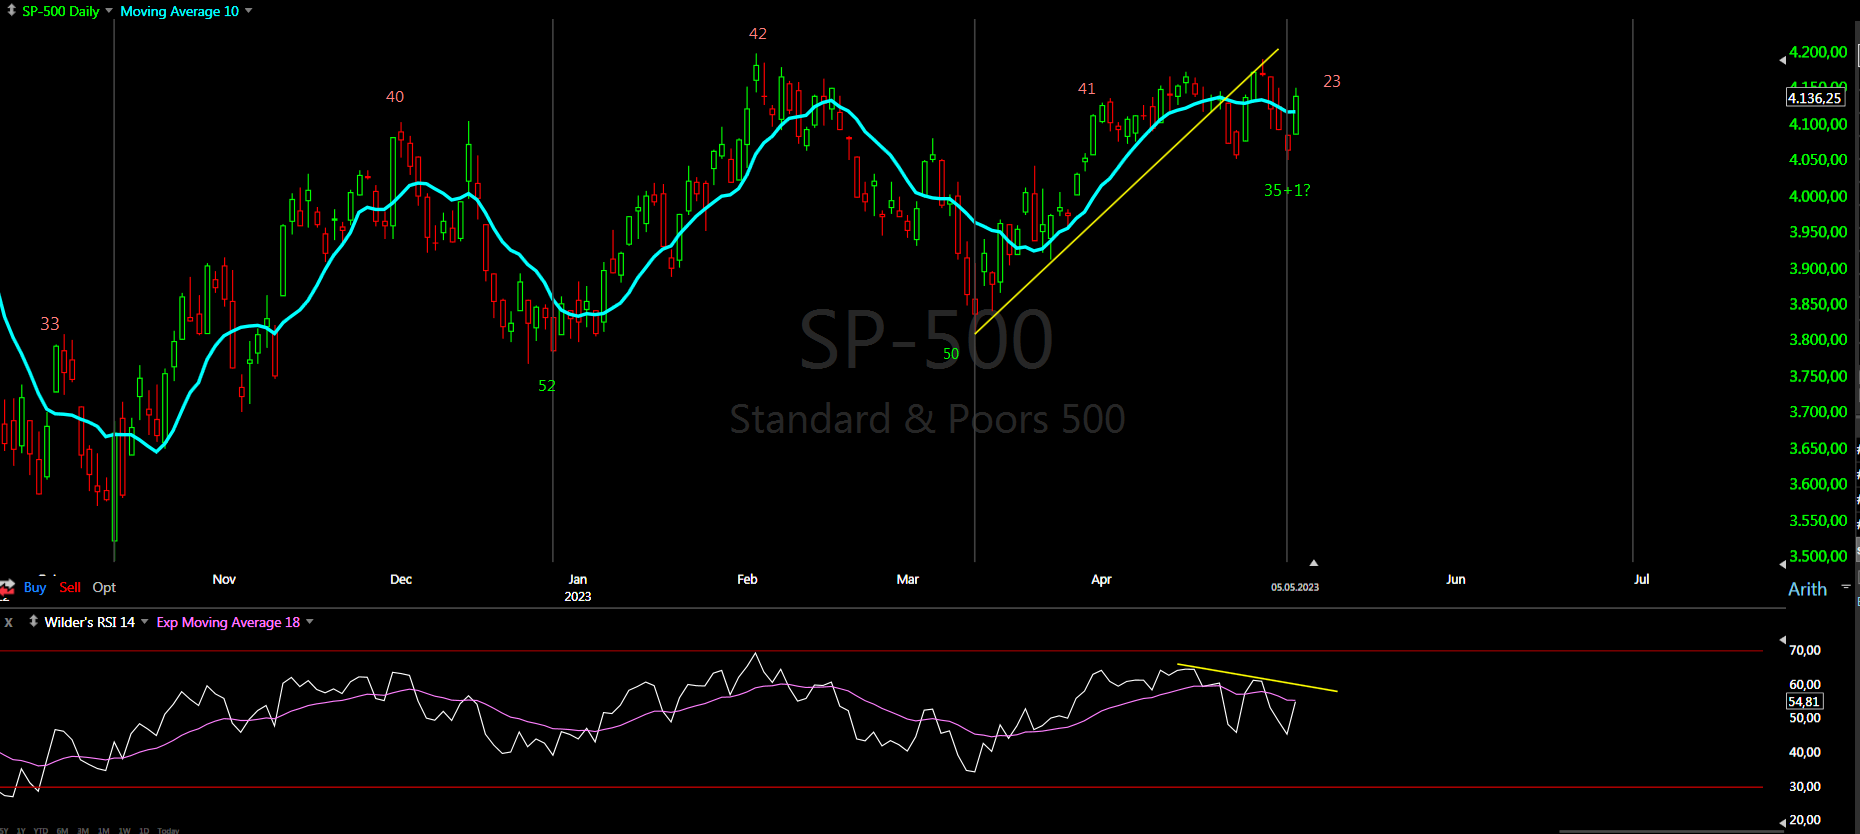This screenshot has height=834, width=1860.
Task: Click the Buy link
Action: pos(35,587)
